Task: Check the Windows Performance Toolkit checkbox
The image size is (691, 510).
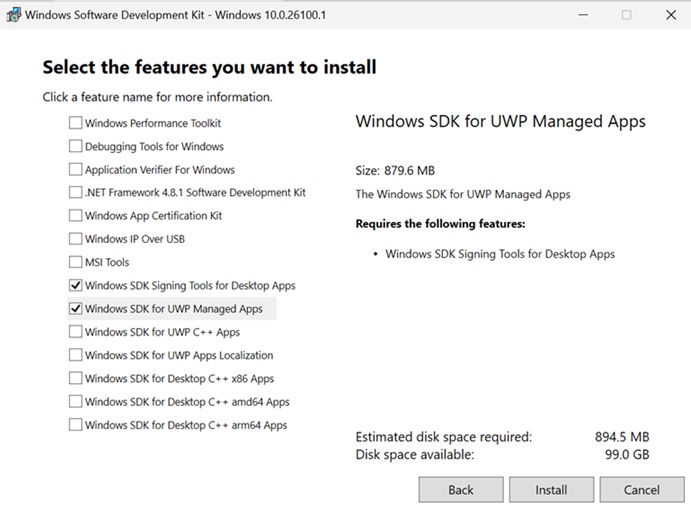Action: (x=75, y=123)
